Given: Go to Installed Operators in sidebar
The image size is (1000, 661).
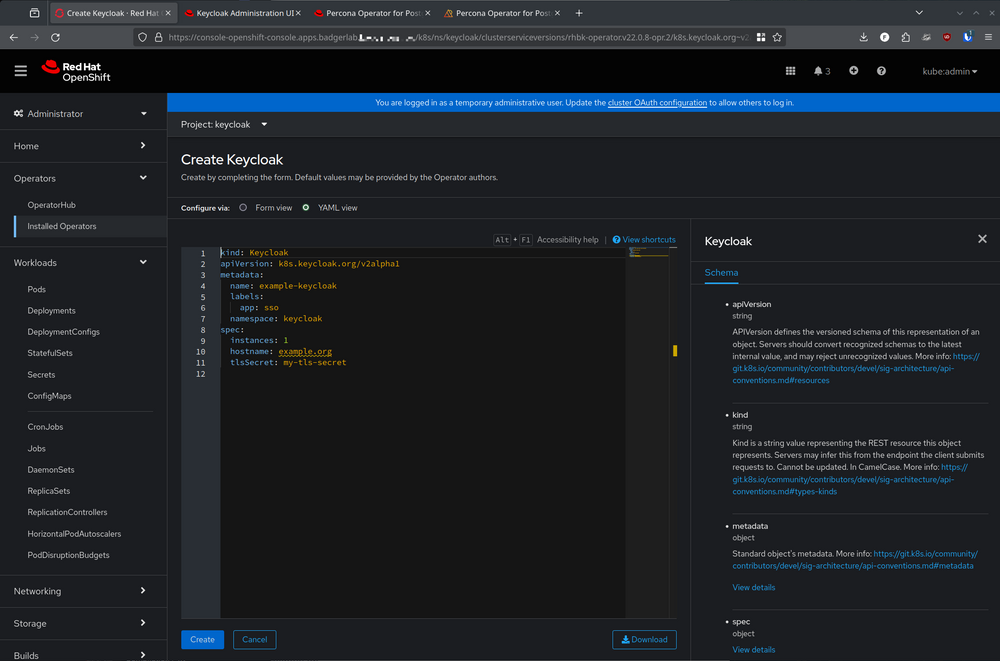Looking at the screenshot, I should click(x=62, y=226).
